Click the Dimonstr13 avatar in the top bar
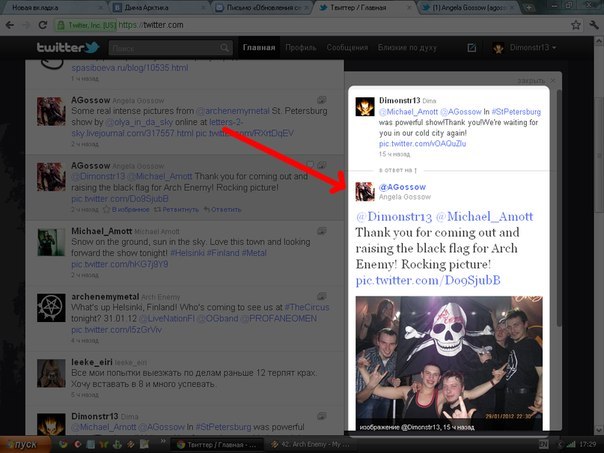Image resolution: width=604 pixels, height=453 pixels. point(498,48)
